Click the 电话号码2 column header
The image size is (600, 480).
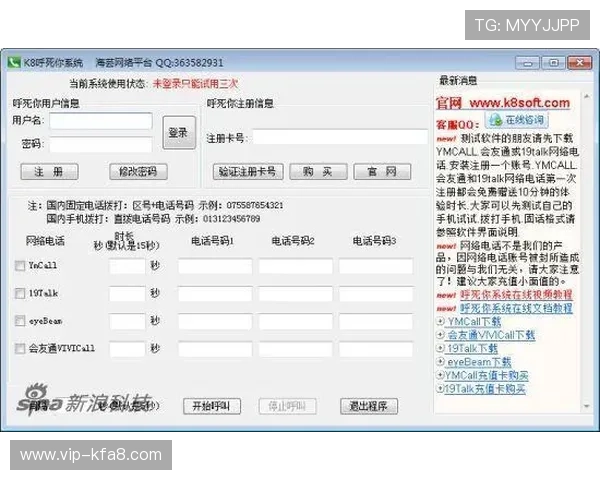click(x=293, y=241)
